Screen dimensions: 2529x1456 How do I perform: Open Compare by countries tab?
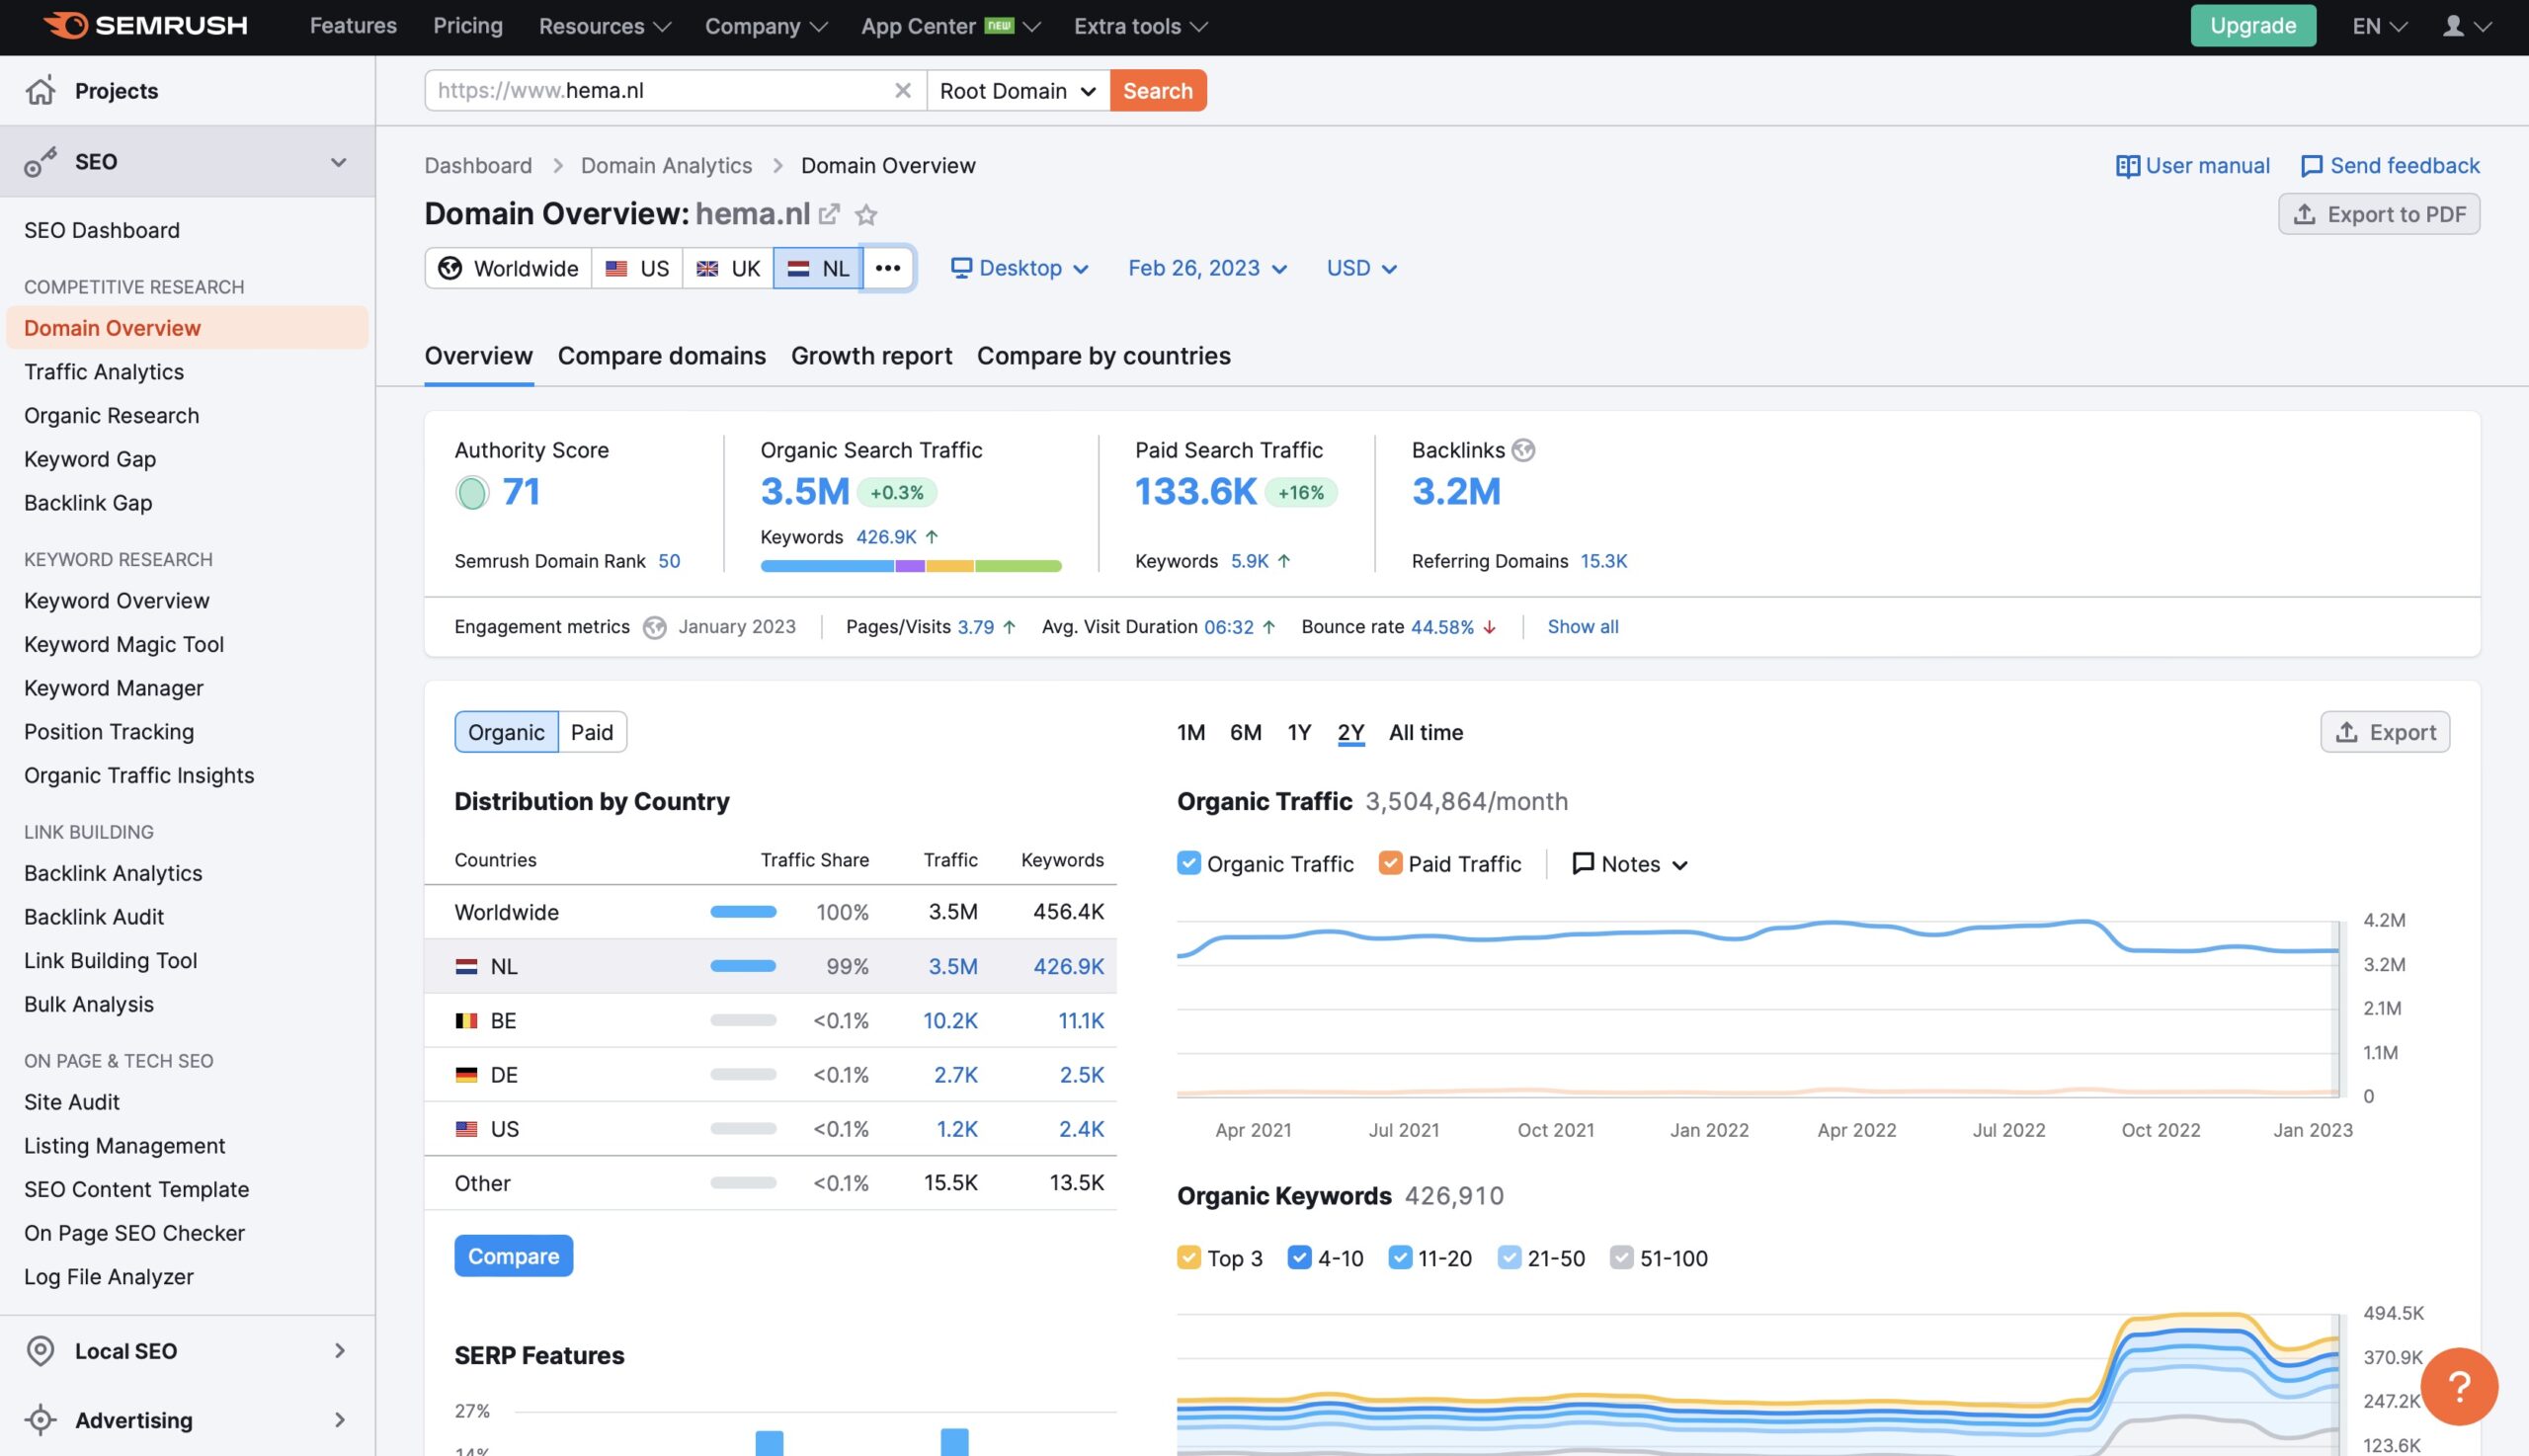(x=1103, y=355)
